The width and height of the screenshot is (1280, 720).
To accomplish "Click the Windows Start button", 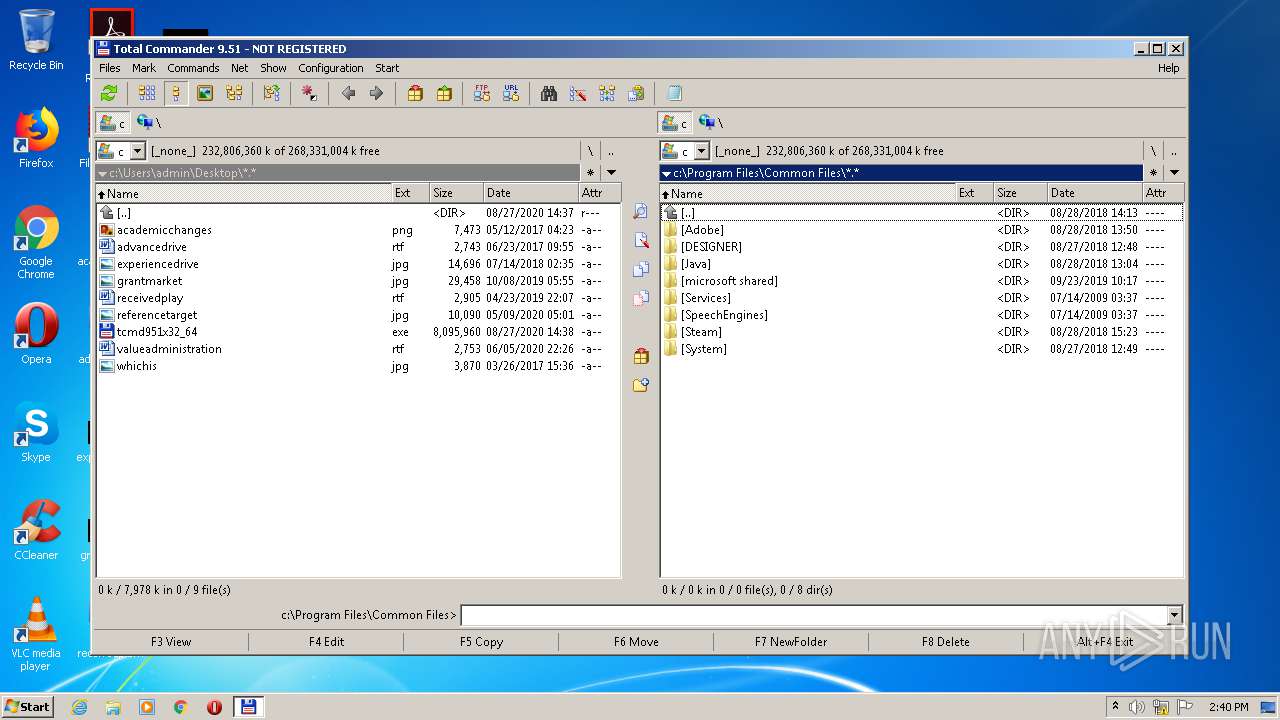I will (28, 706).
